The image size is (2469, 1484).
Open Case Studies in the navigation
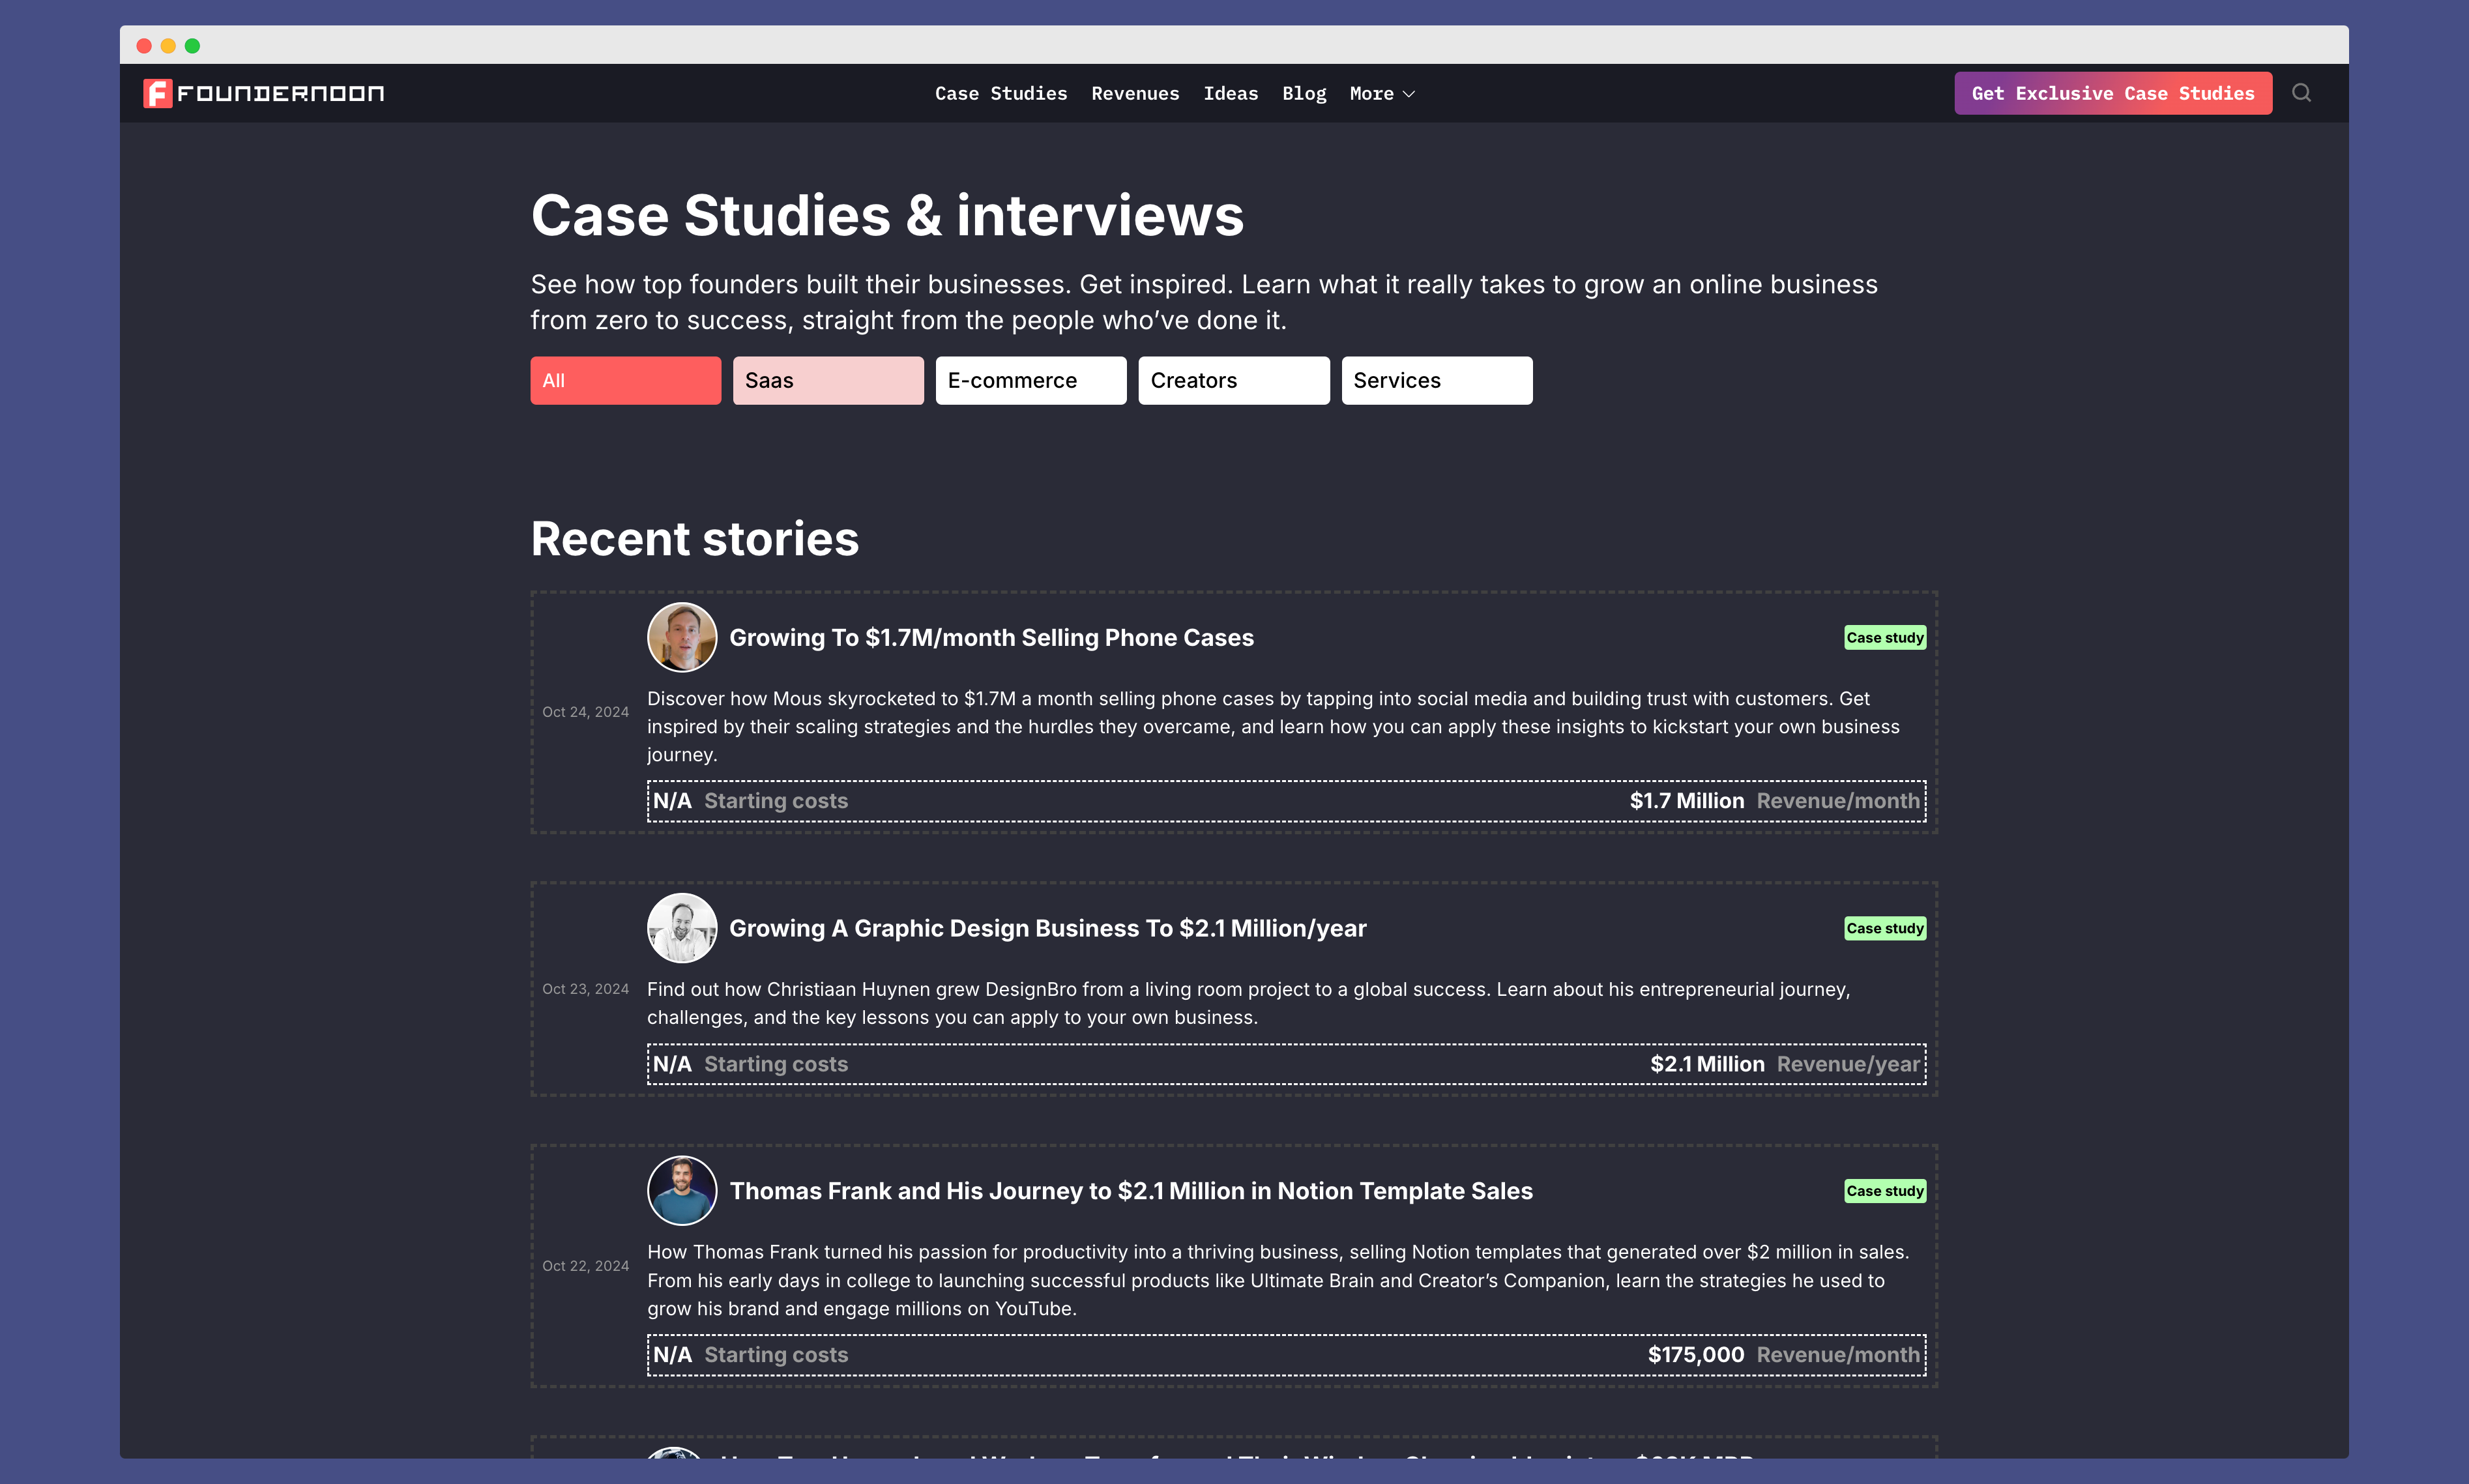[x=1001, y=93]
